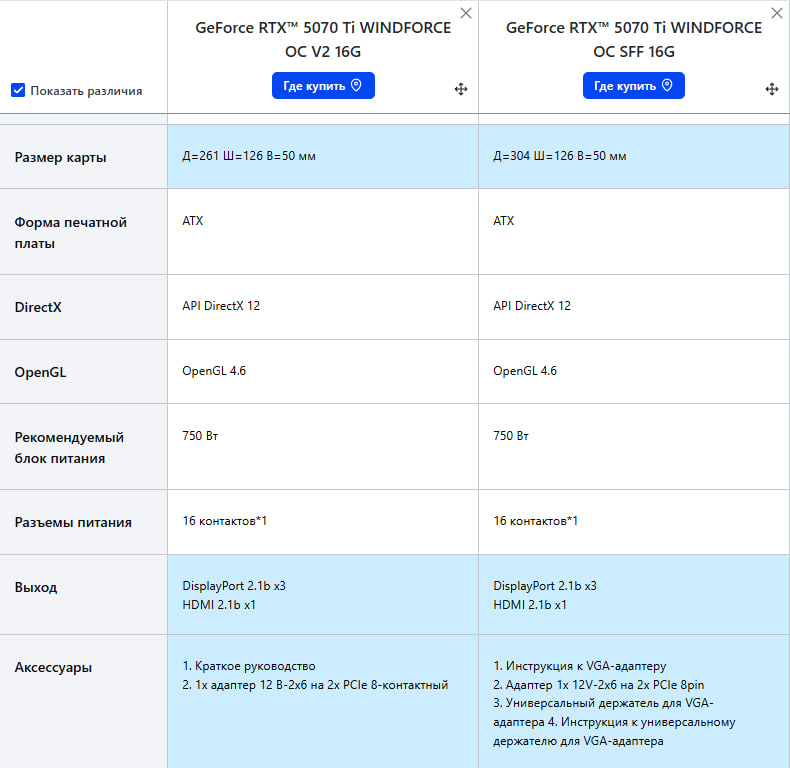Click the move icon of OC V2 column

[x=461, y=89]
